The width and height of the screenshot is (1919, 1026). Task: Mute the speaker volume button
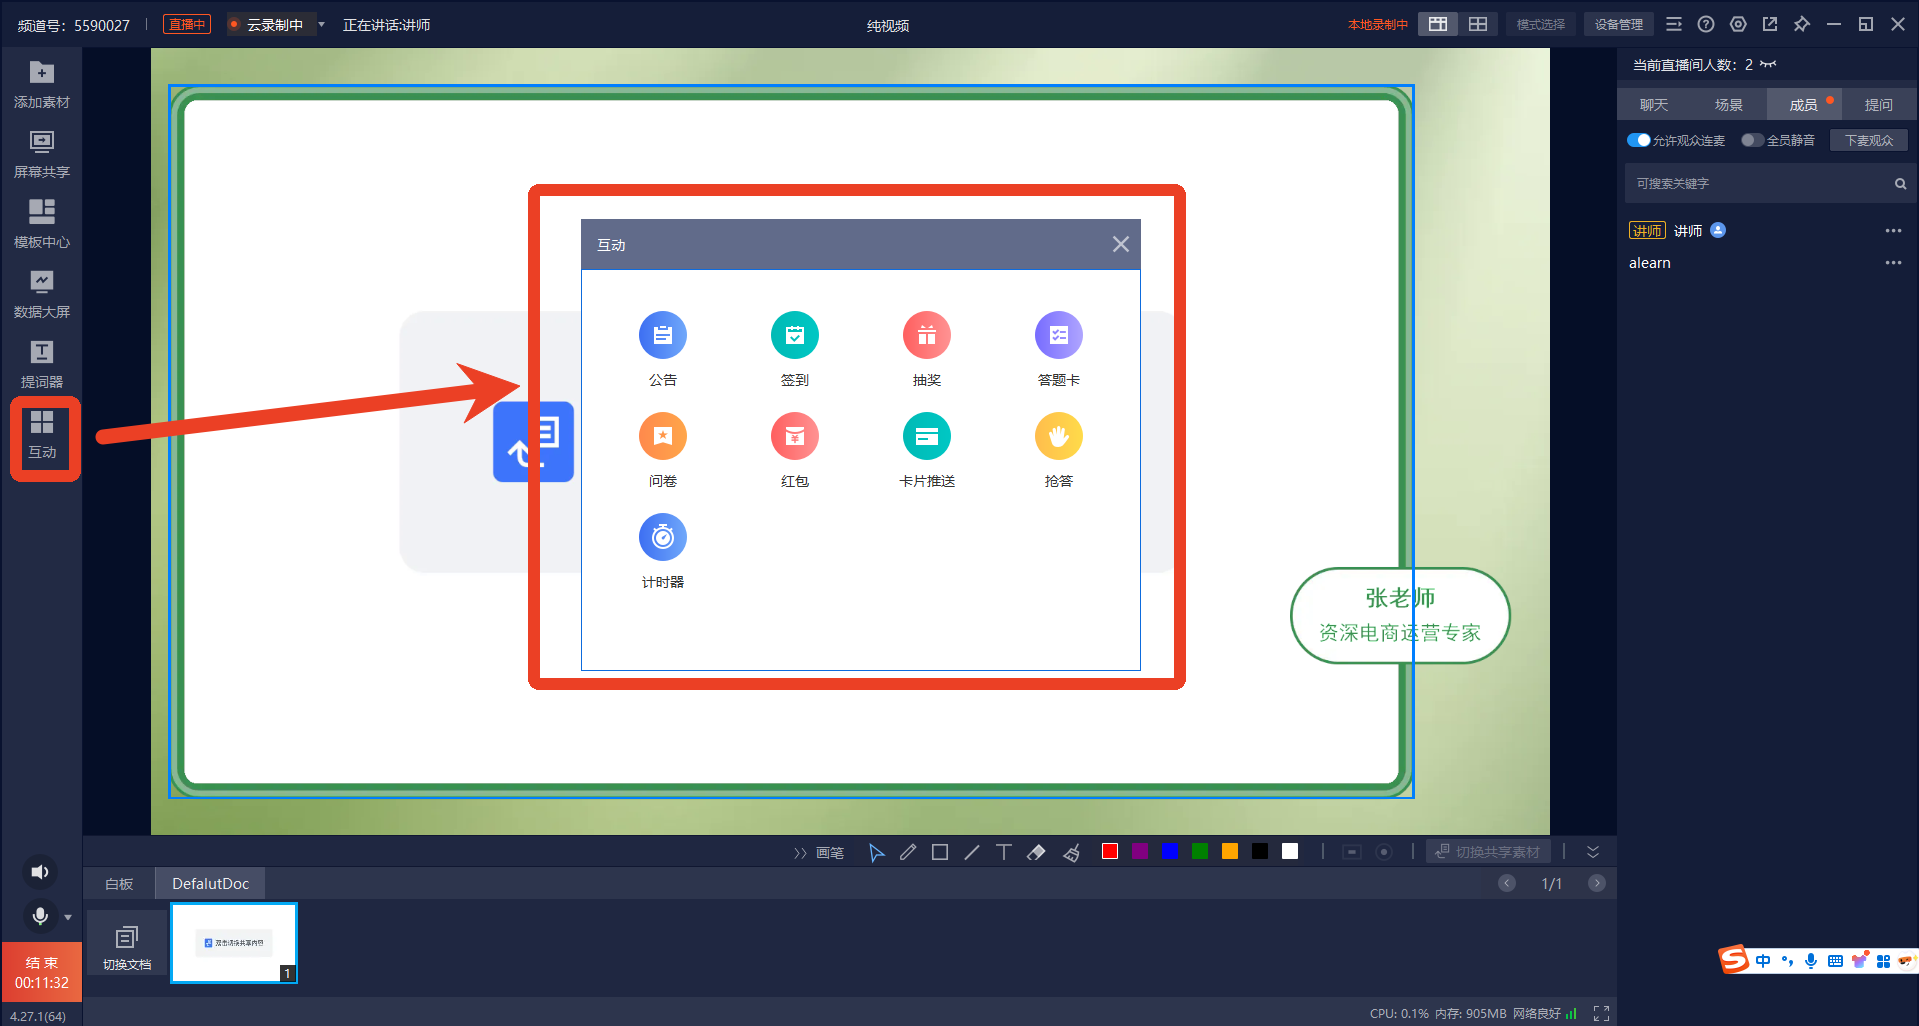coord(40,872)
